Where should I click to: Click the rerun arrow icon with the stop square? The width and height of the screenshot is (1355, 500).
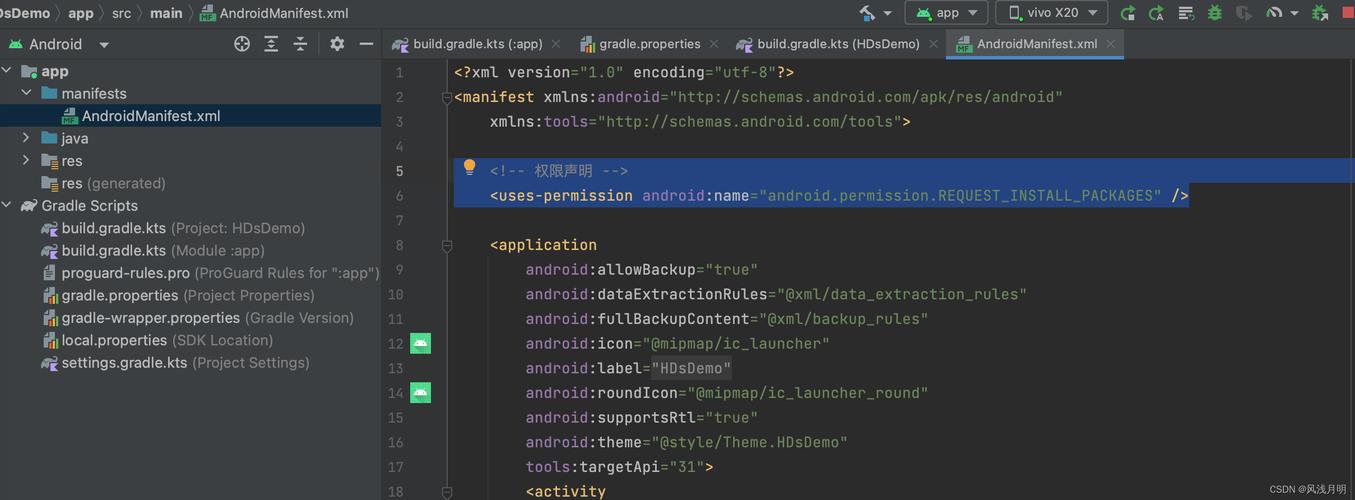point(1128,13)
